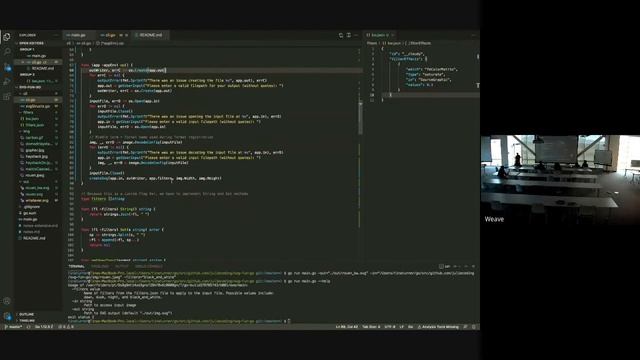Click the zsh shell indicator in terminal panel
The width and height of the screenshot is (640, 360).
click(x=444, y=267)
